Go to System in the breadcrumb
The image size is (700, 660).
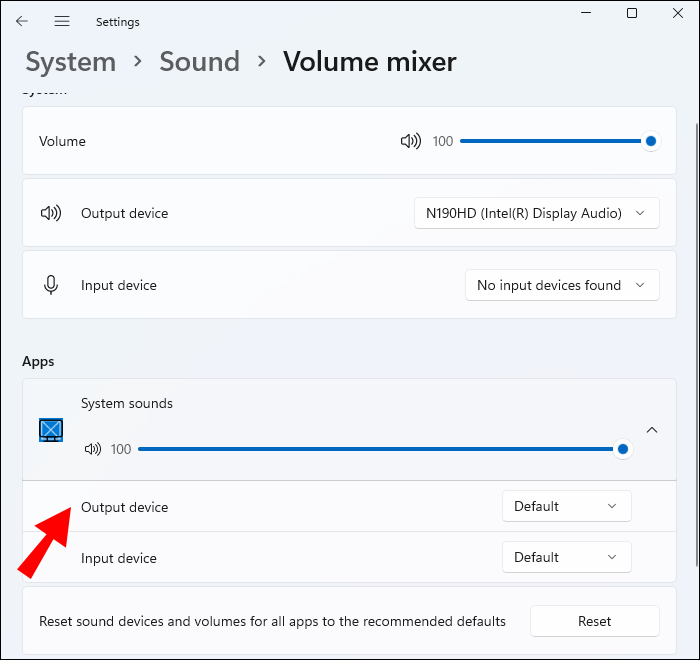(70, 62)
